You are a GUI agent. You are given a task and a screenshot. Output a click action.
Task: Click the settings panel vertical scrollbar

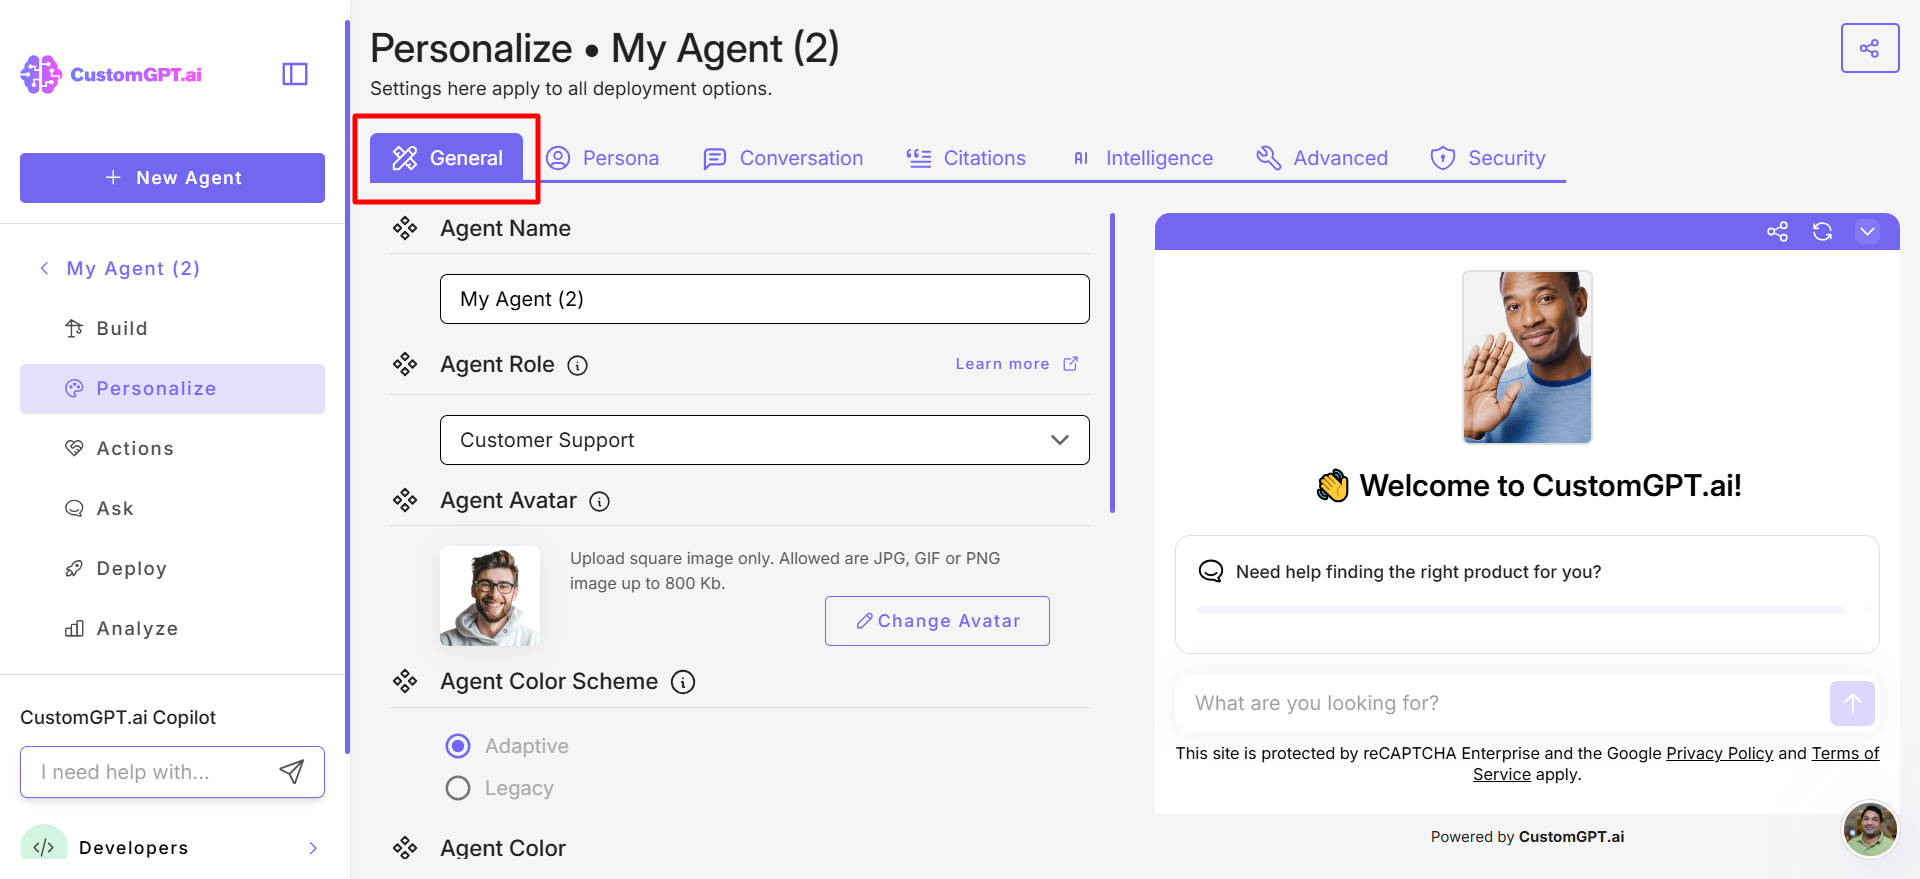click(x=1113, y=363)
